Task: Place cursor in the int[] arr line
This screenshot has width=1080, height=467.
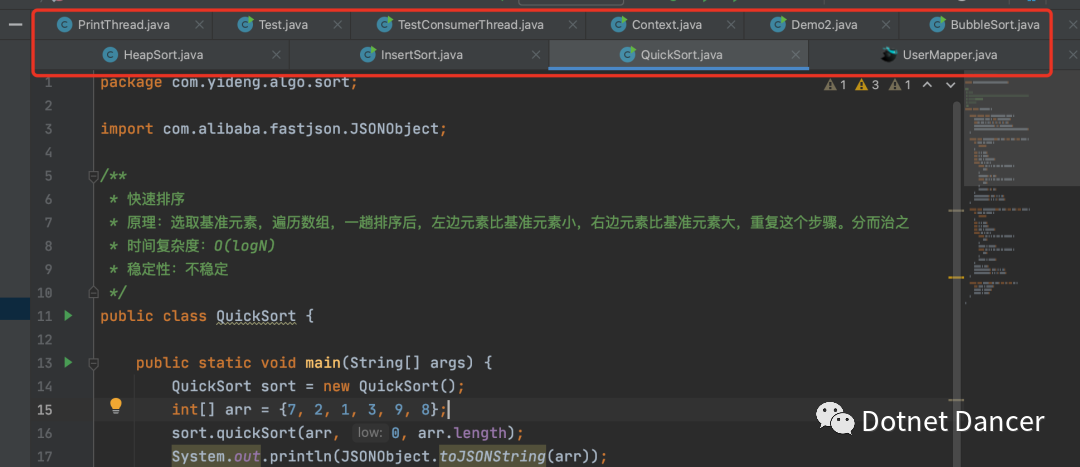Action: coord(310,410)
